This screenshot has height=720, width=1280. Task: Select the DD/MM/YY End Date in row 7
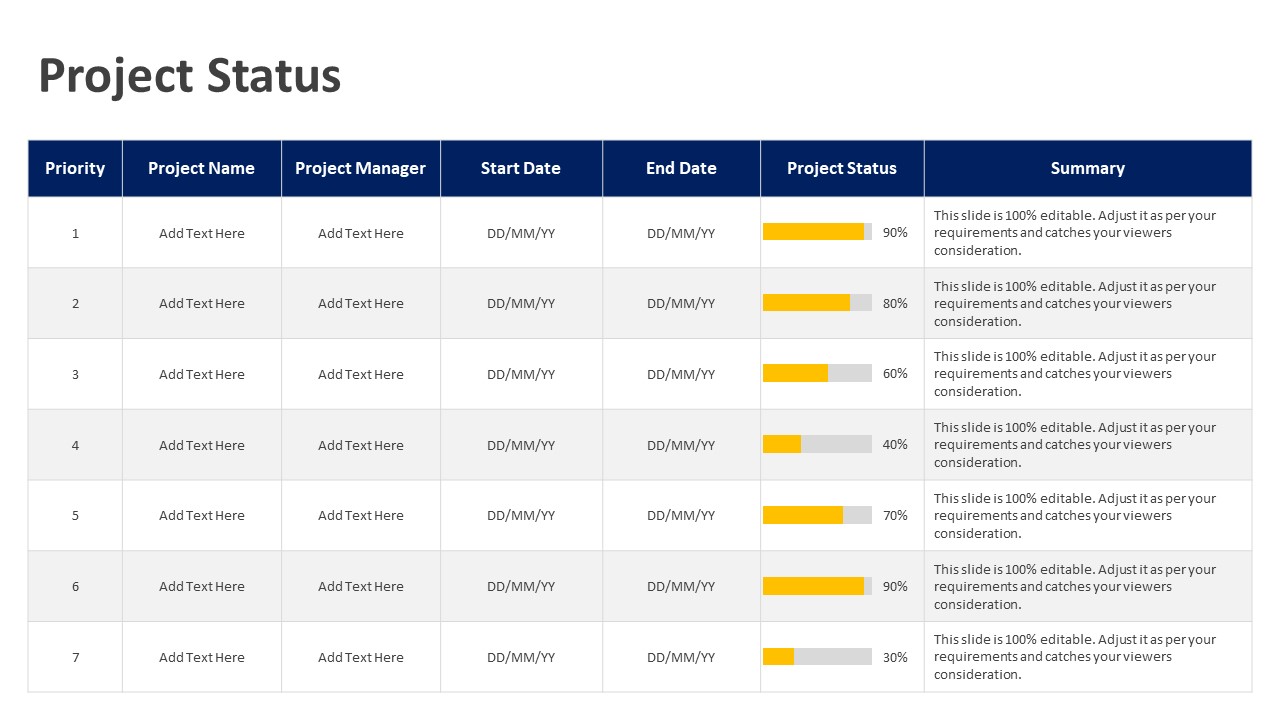[x=681, y=657]
